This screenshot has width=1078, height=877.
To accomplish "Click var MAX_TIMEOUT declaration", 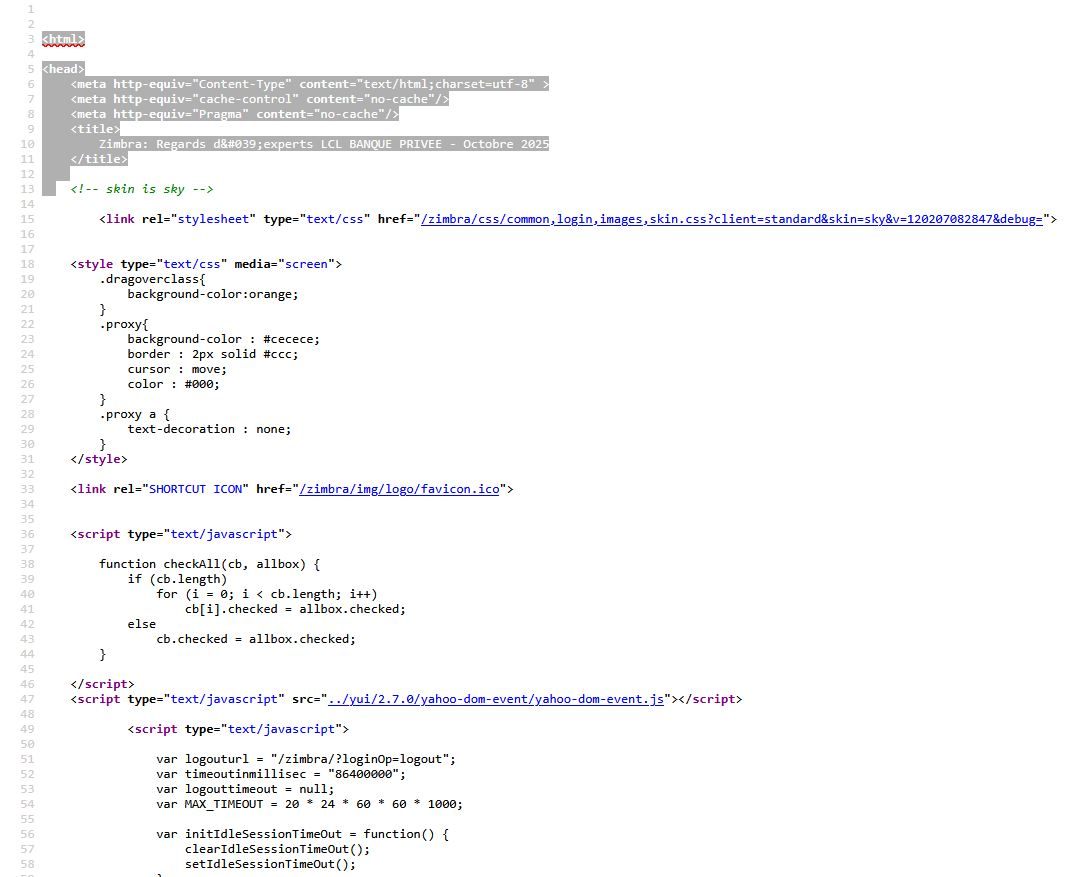I will click(309, 804).
